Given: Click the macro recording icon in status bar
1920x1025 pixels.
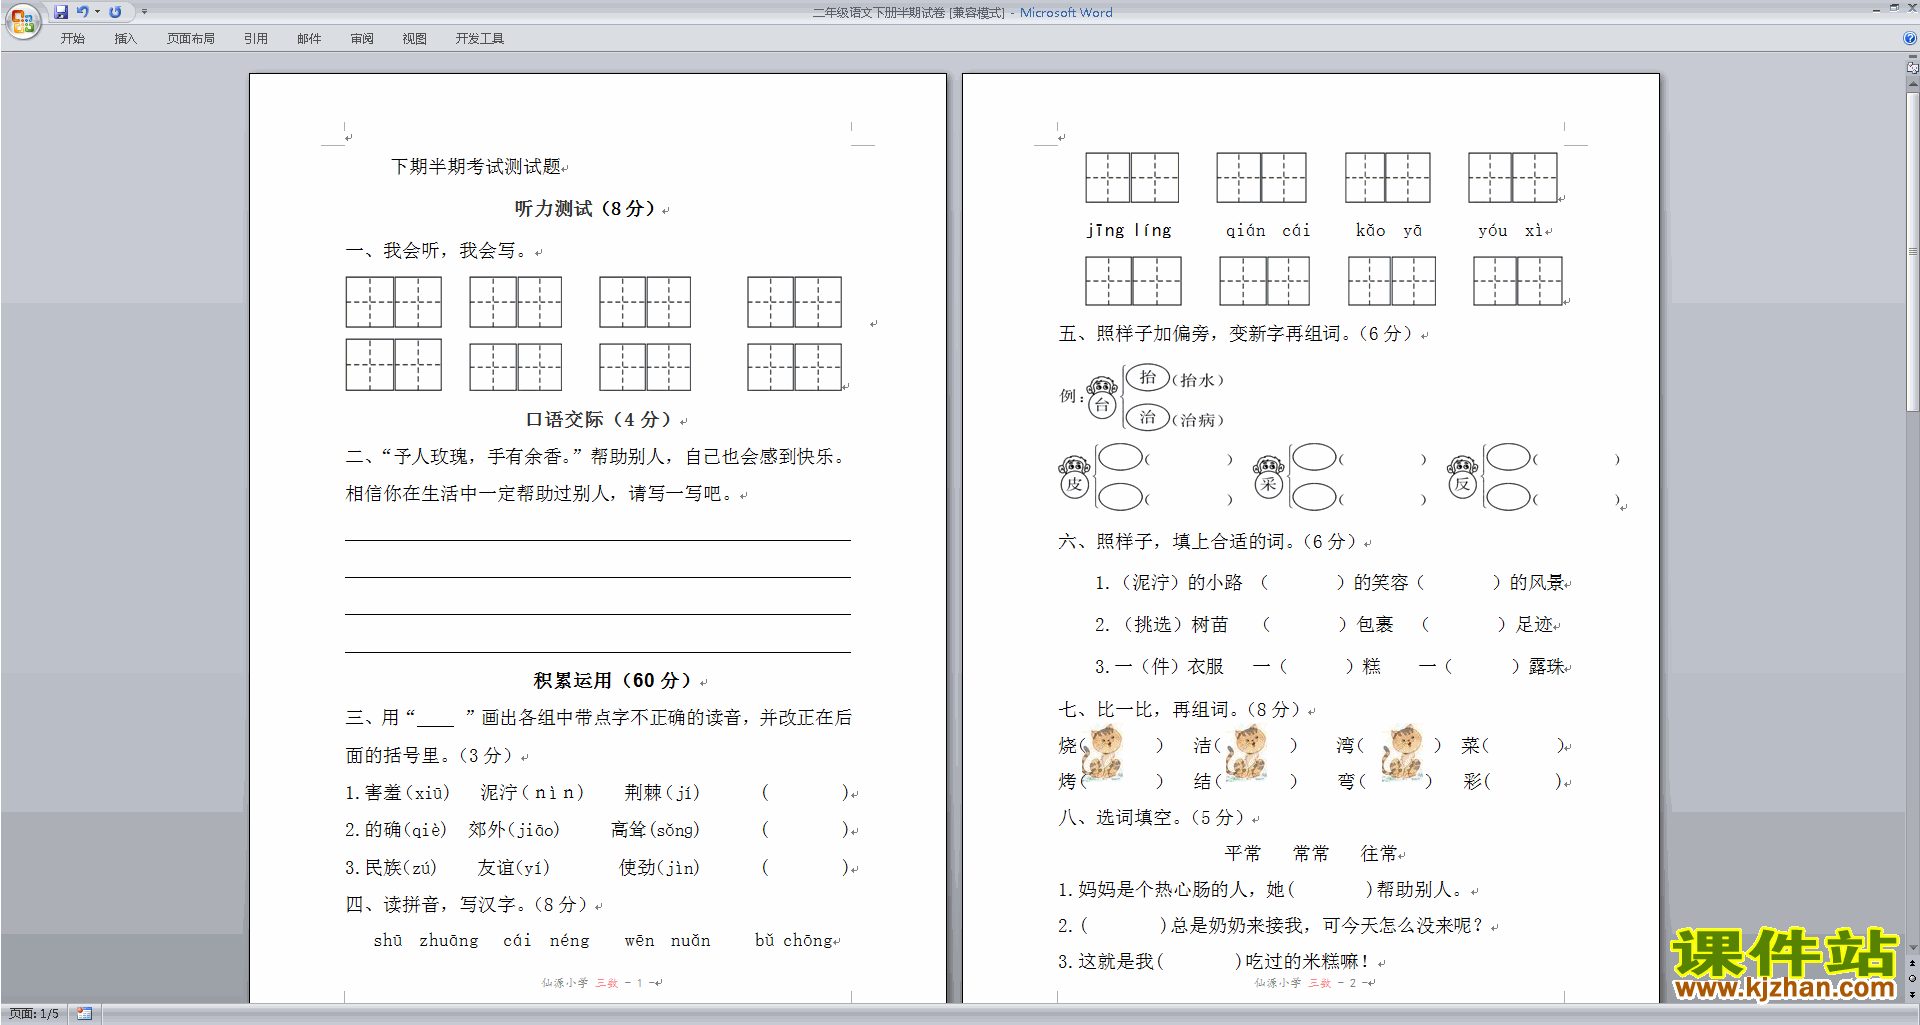Looking at the screenshot, I should pyautogui.click(x=84, y=1014).
